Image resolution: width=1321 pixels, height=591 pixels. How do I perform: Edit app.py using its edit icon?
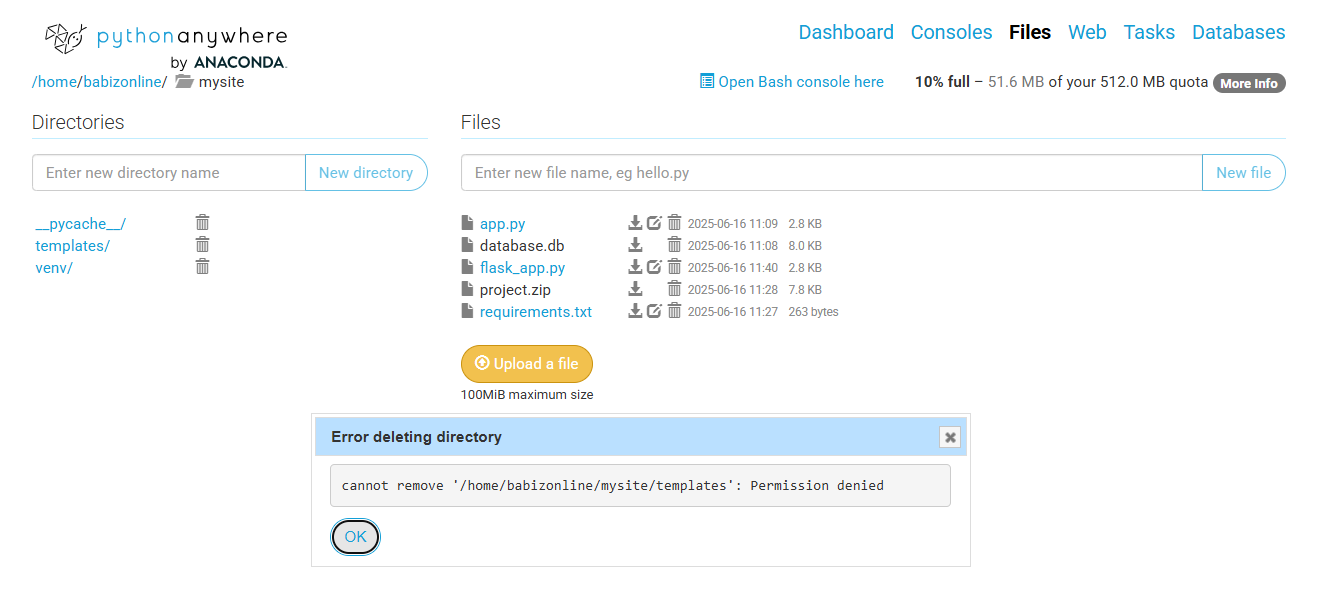(x=654, y=223)
